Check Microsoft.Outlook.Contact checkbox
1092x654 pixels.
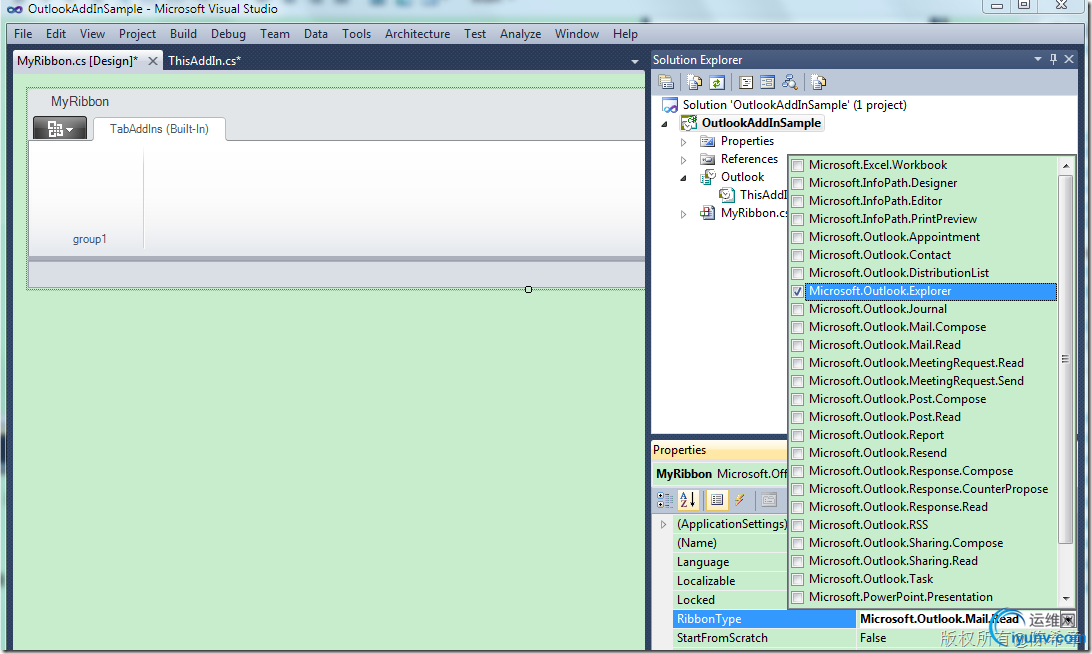tap(797, 256)
